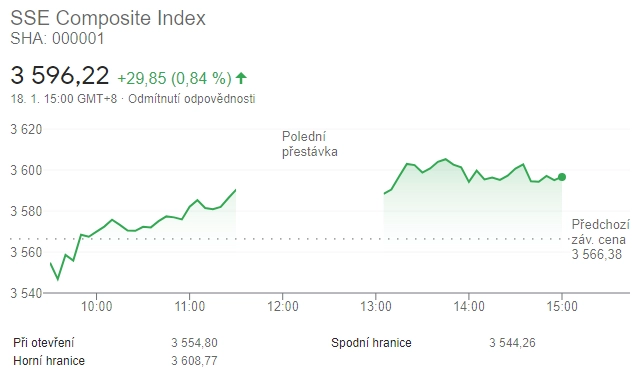Click the +29,85 (0,84 %) change value
Viewport: 638px width, 375px height.
(x=175, y=78)
